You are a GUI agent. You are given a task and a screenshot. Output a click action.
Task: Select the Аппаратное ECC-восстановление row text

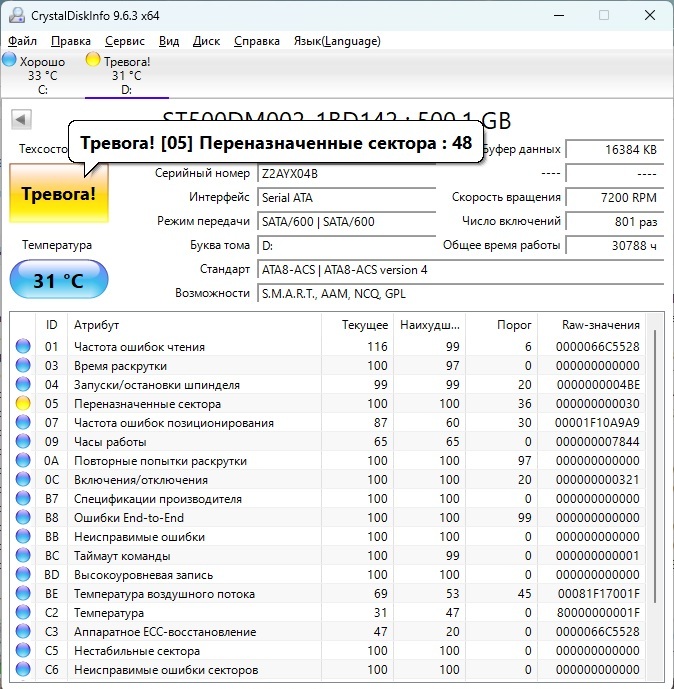[165, 631]
